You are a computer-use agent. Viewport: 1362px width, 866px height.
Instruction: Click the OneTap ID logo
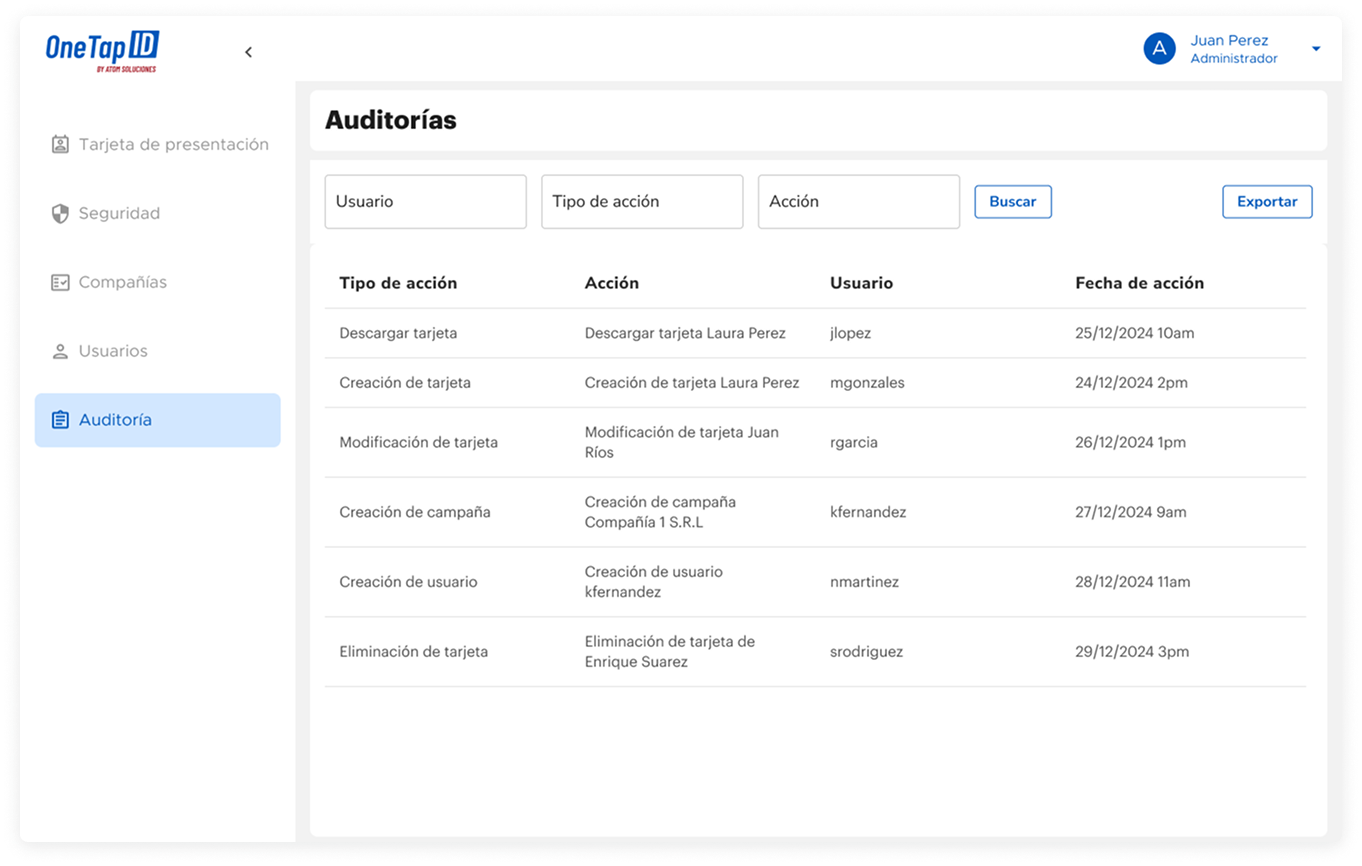pyautogui.click(x=102, y=51)
